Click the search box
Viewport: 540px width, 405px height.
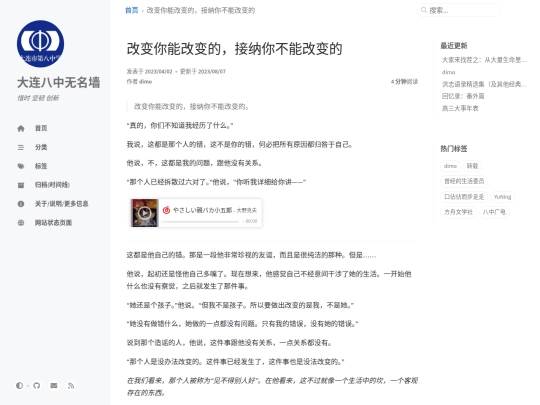[459, 10]
